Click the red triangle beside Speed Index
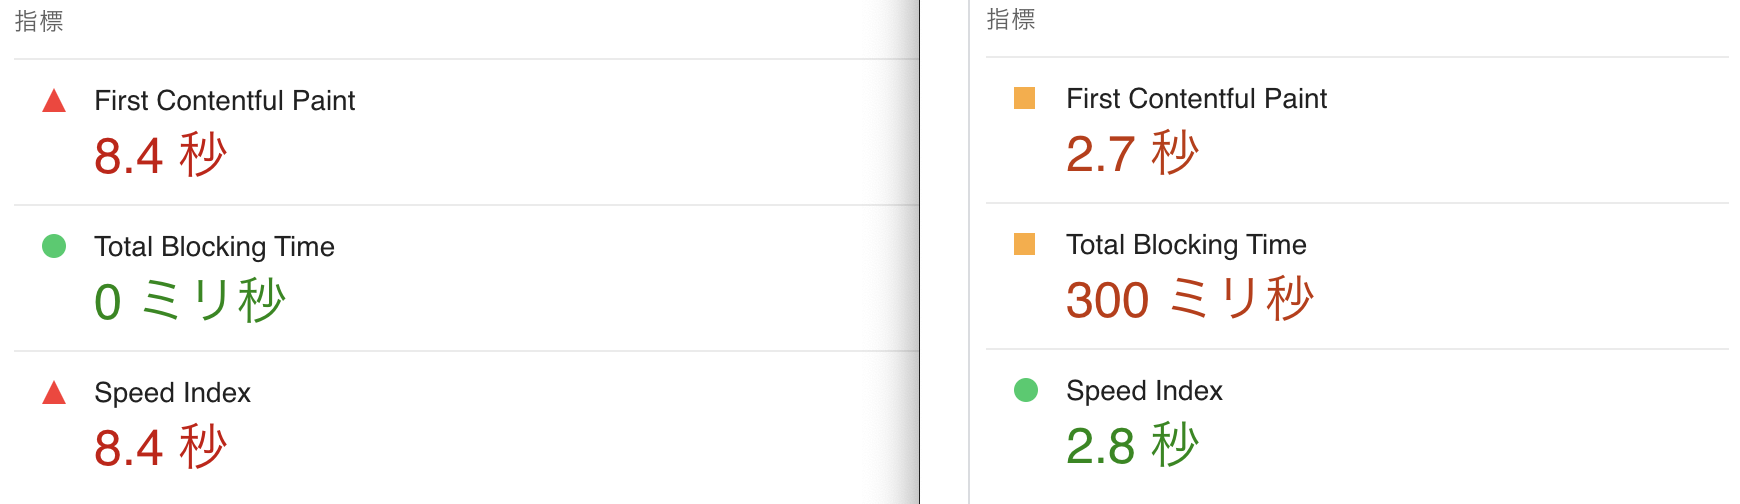1740x504 pixels. pos(54,393)
